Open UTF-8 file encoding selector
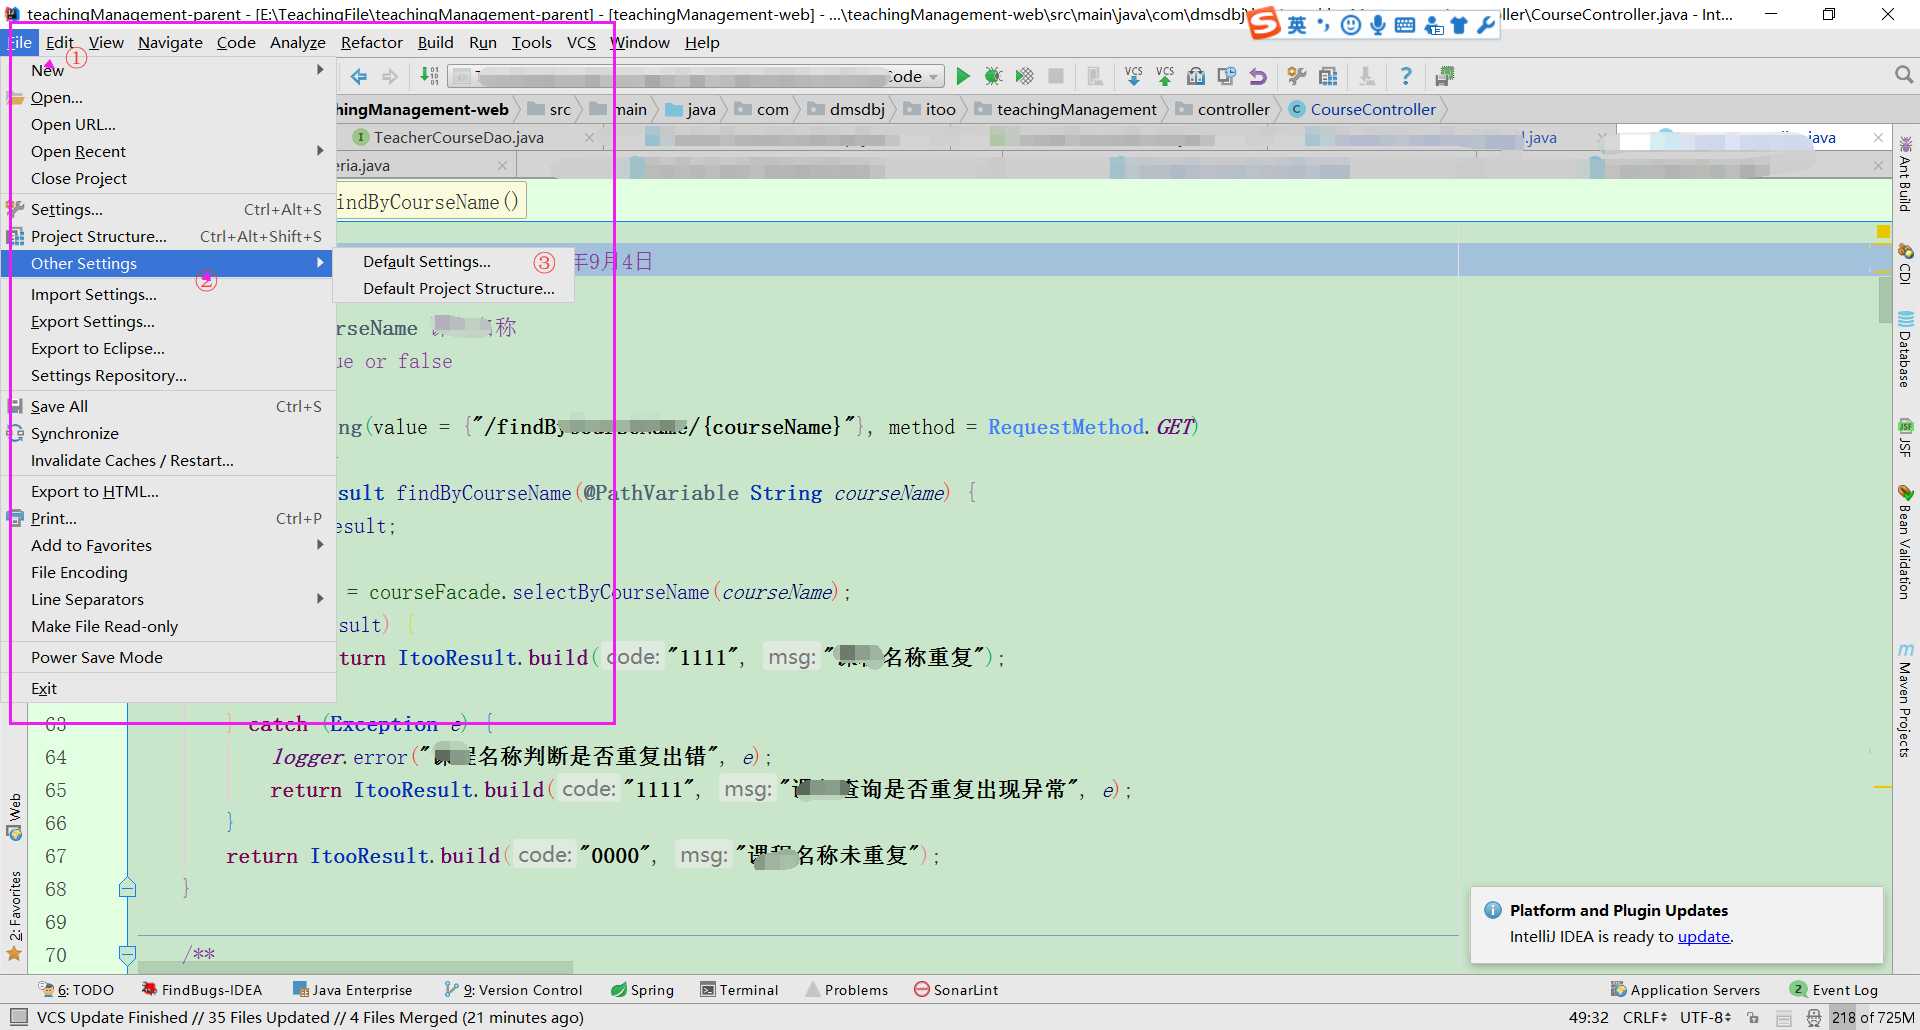Image resolution: width=1920 pixels, height=1030 pixels. pos(1706,1017)
